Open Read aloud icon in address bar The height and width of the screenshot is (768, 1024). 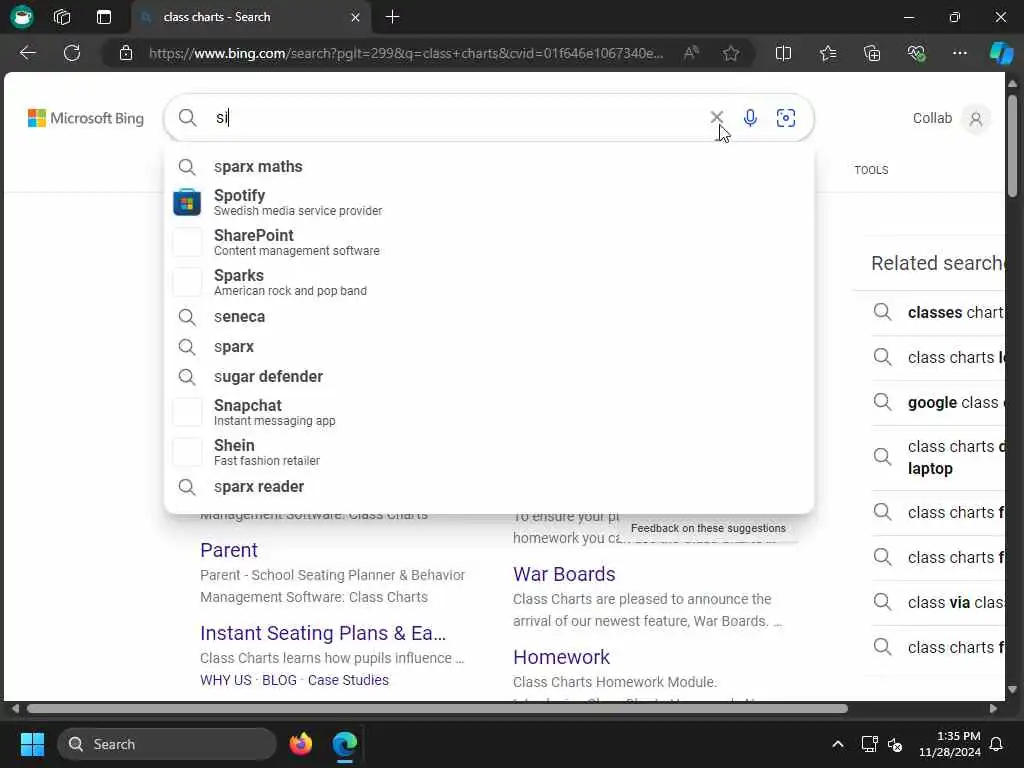pyautogui.click(x=691, y=53)
